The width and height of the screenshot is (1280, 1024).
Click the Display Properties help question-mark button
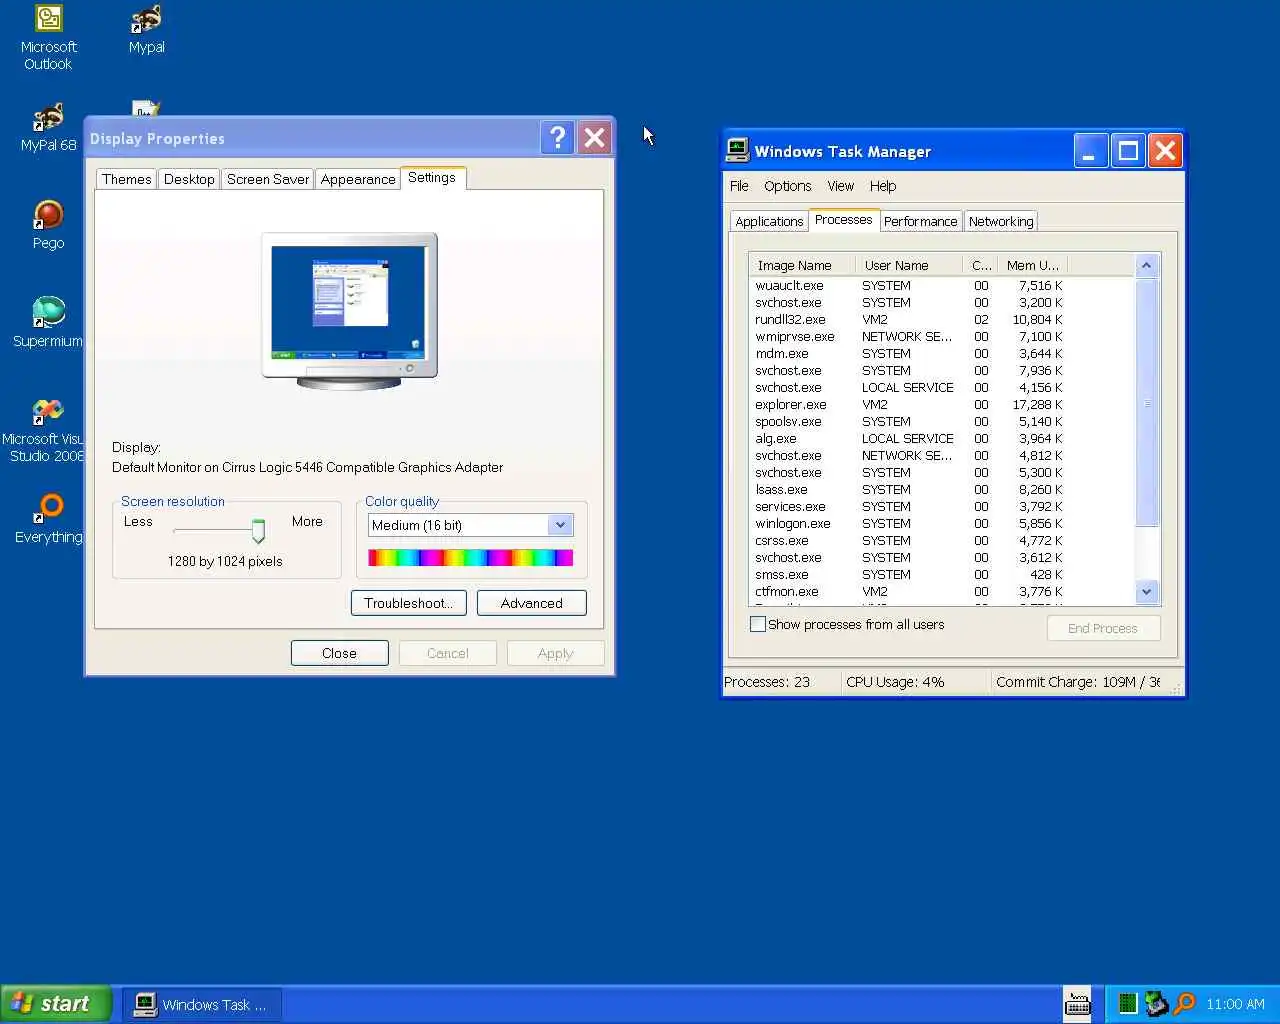point(557,138)
